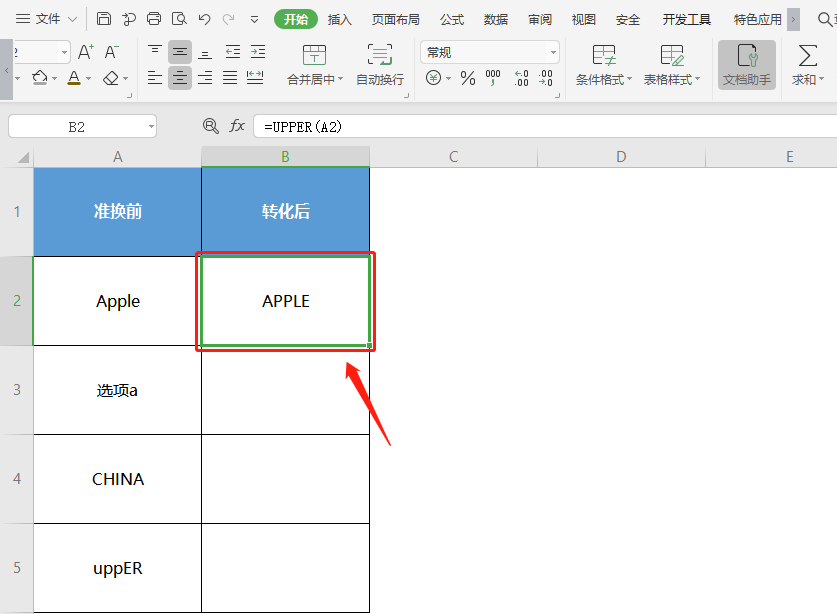Screen dimensions: 837x614
Task: Open Name Box dropdown arrow
Action: [151, 127]
